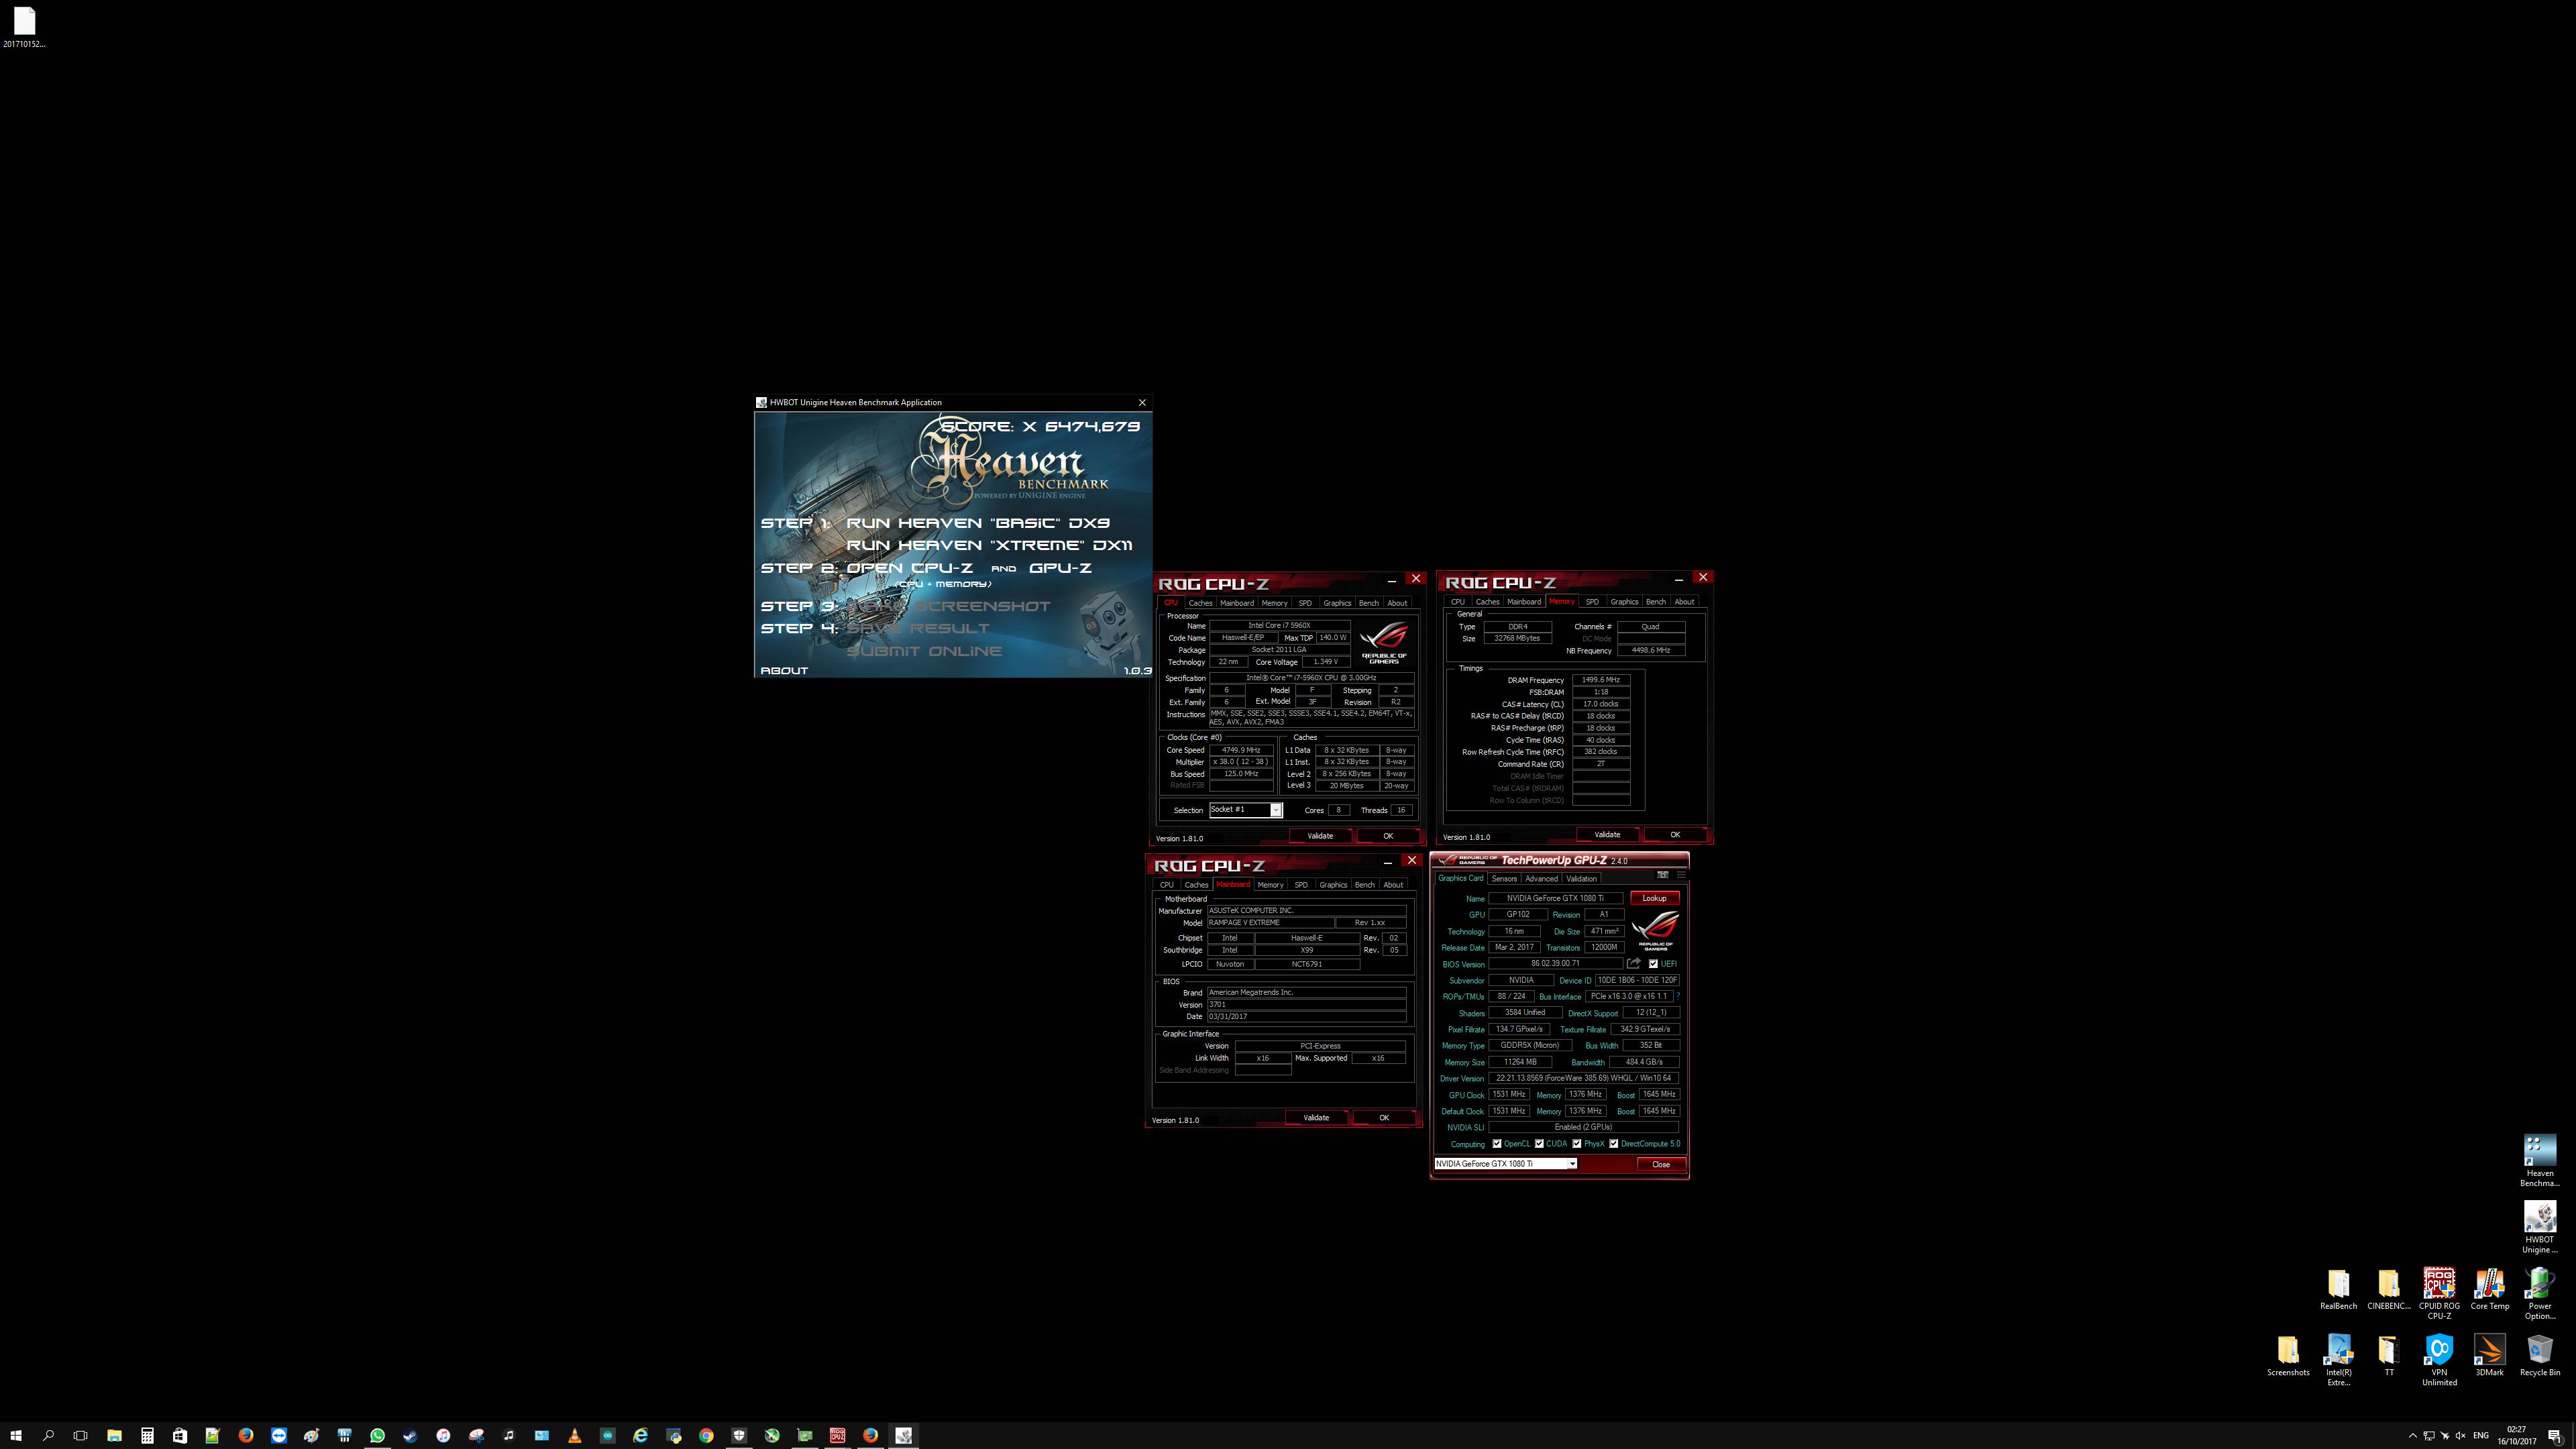
Task: Click Run Heaven "Xtreme" DX11 step
Action: click(989, 545)
